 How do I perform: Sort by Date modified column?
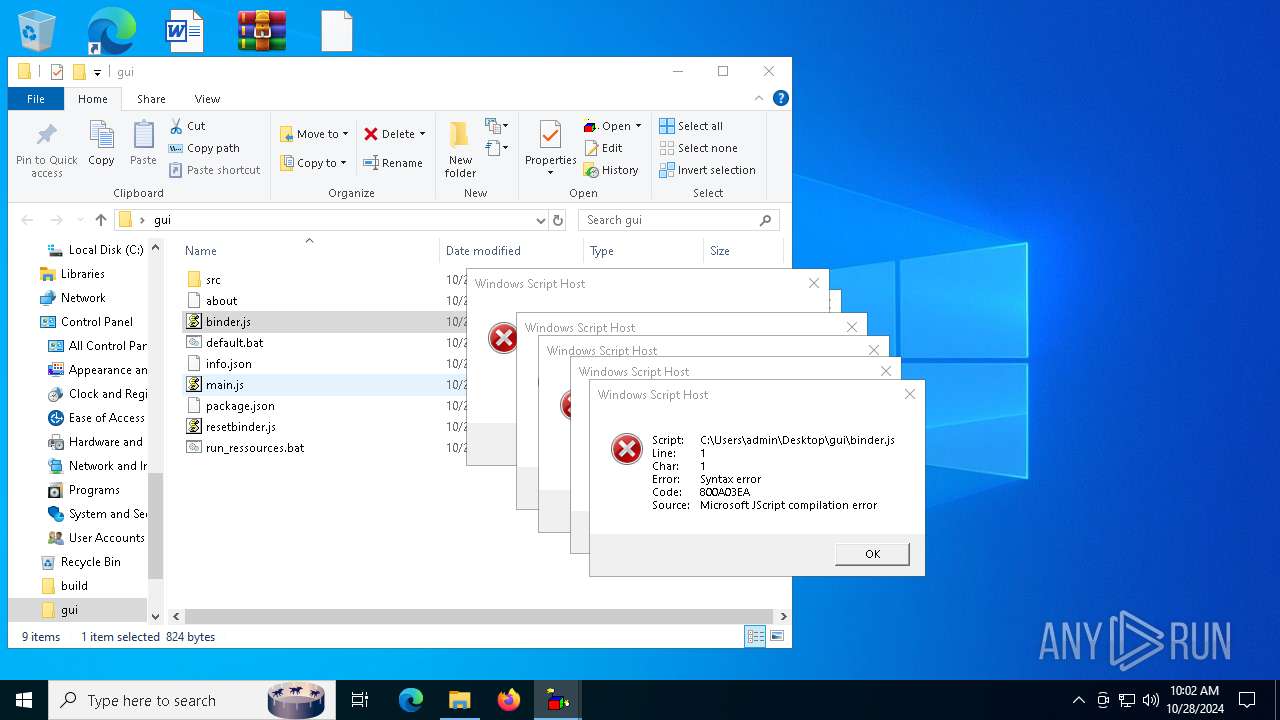click(483, 251)
